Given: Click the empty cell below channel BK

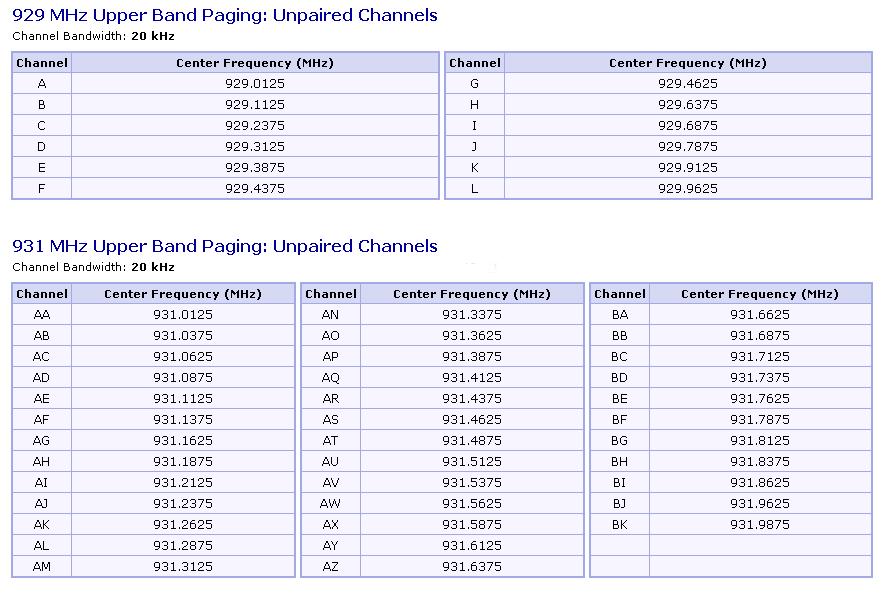Looking at the screenshot, I should pos(619,546).
